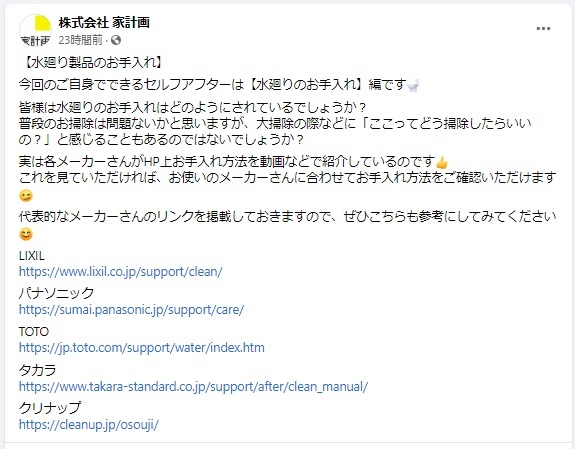Viewport: 575px width, 449px height.
Task: Click the タカラ maker label
Action: point(37,370)
